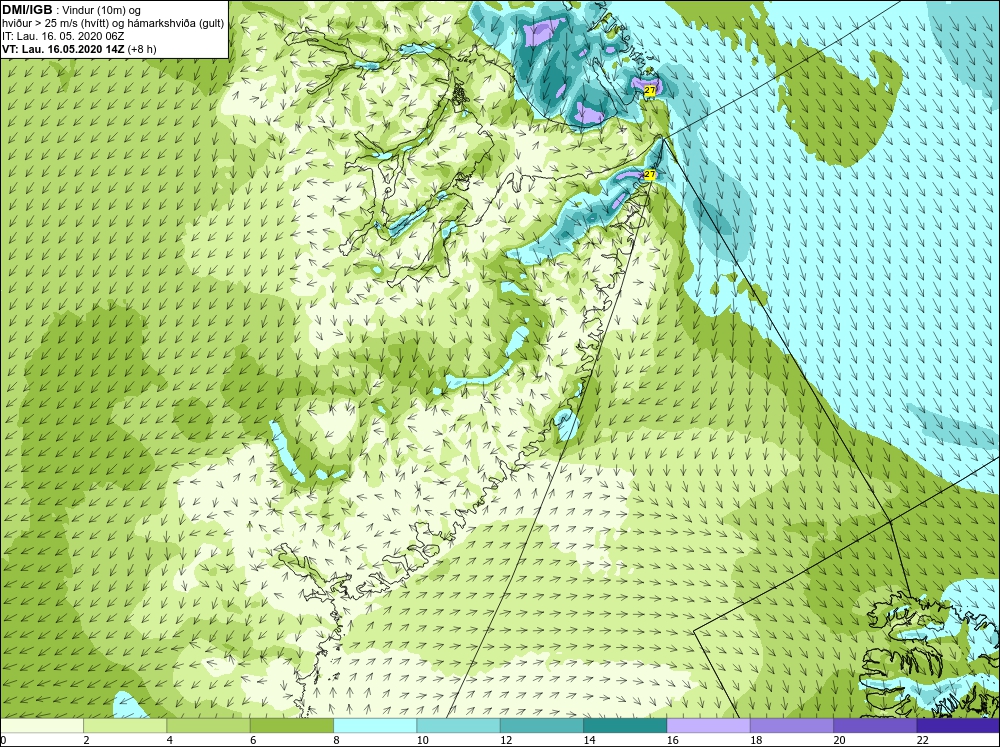This screenshot has width=1000, height=747.
Task: Click the upper yellow gust marker 27
Action: click(650, 91)
